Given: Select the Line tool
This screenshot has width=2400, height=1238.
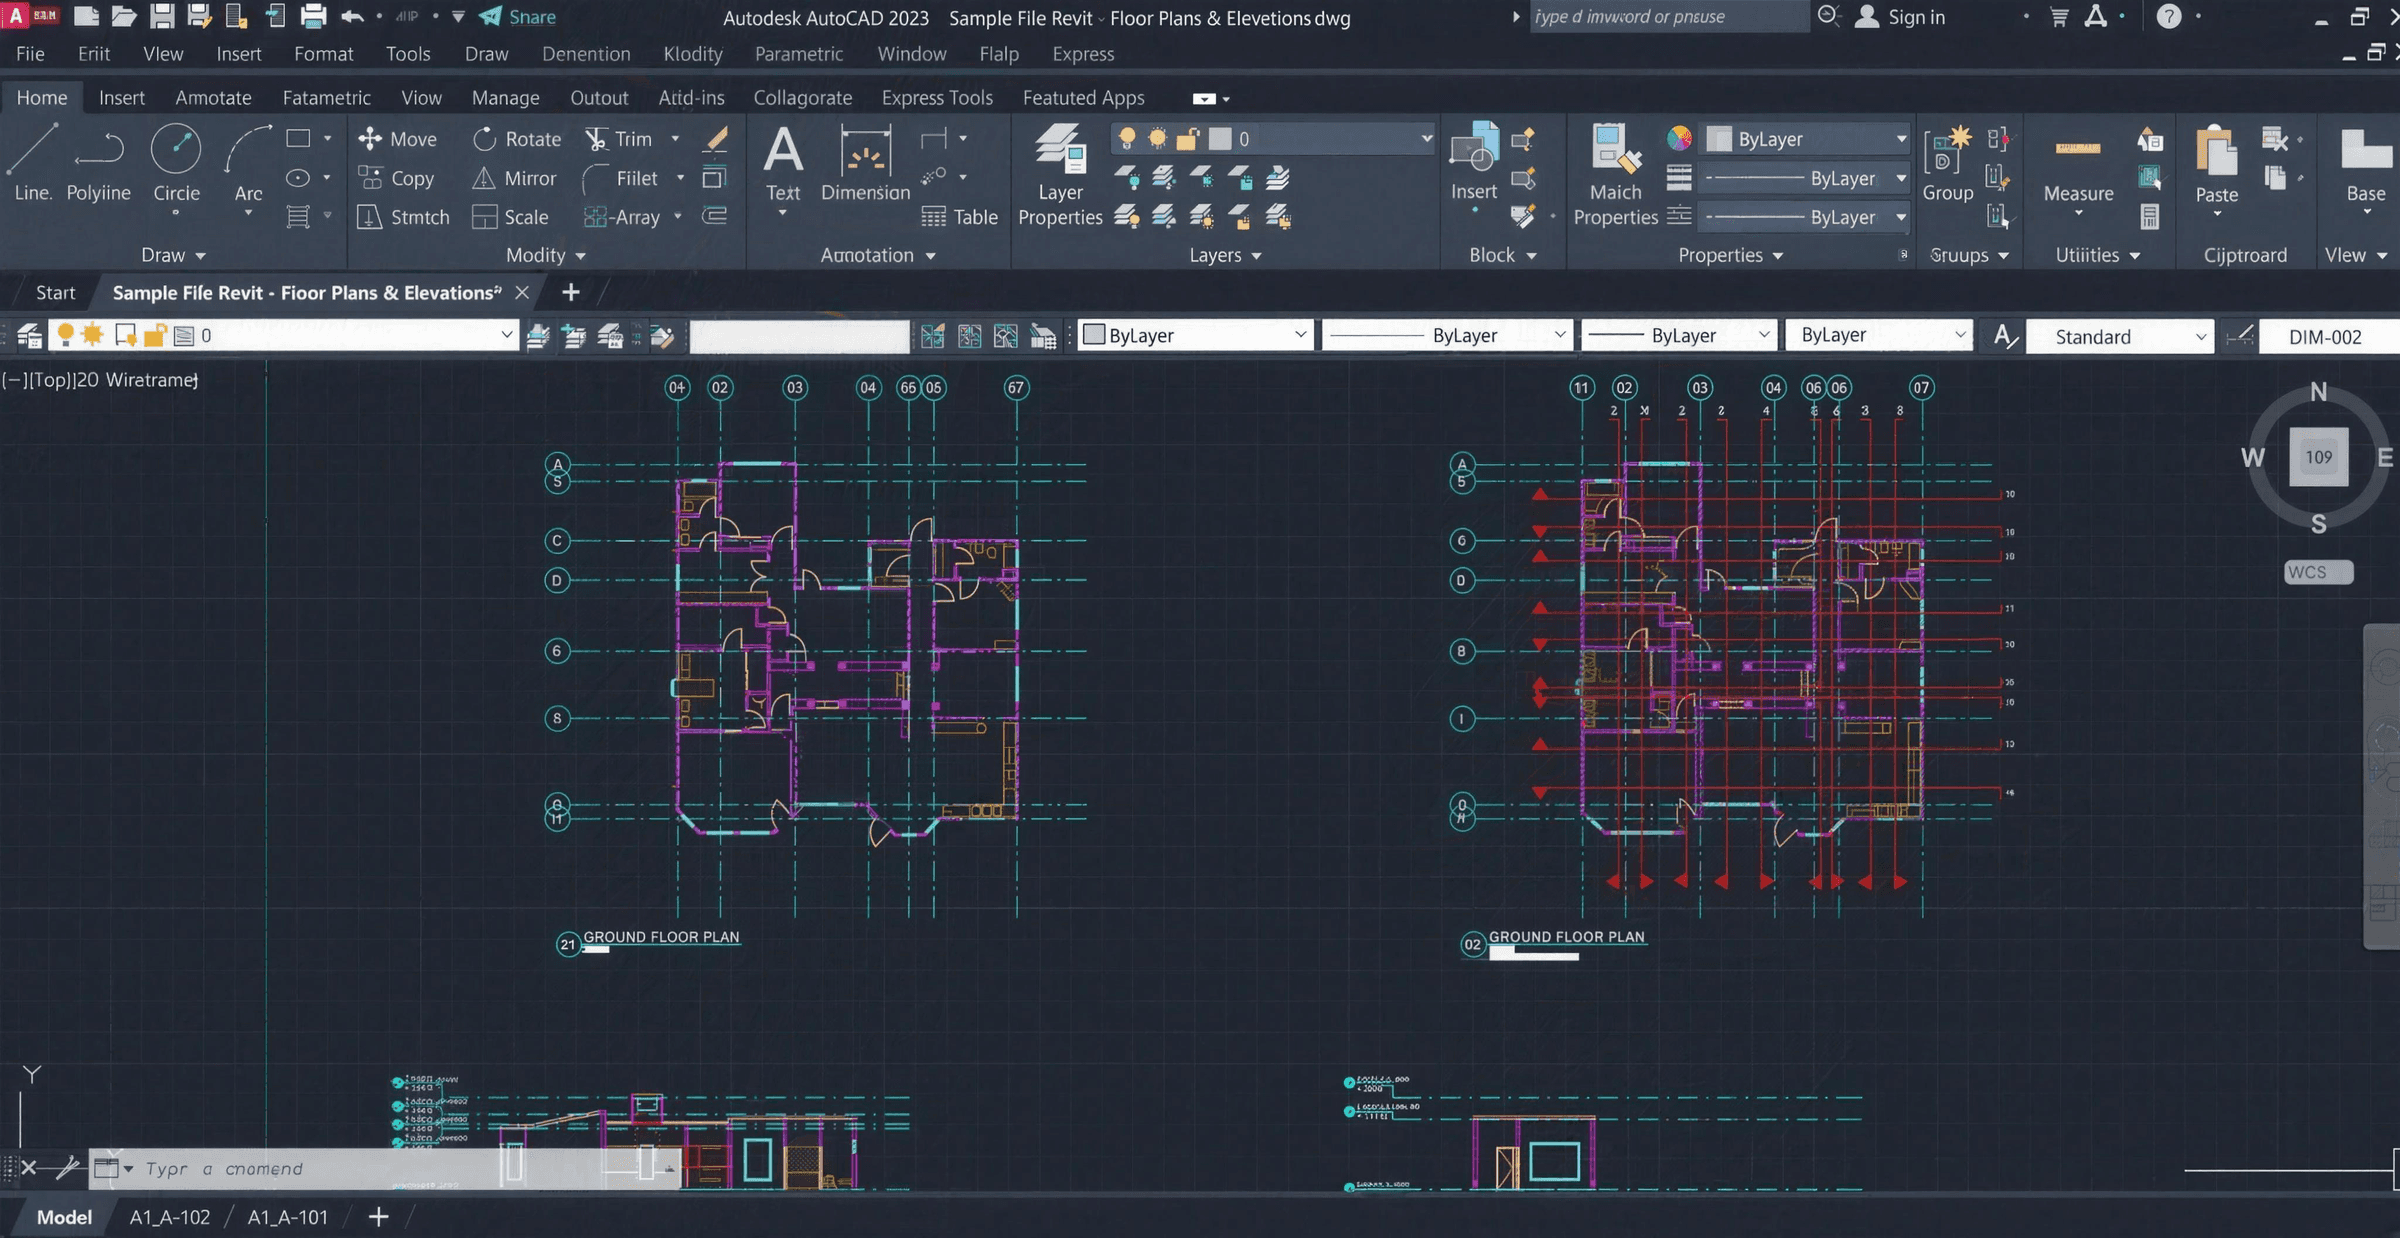Looking at the screenshot, I should point(32,162).
